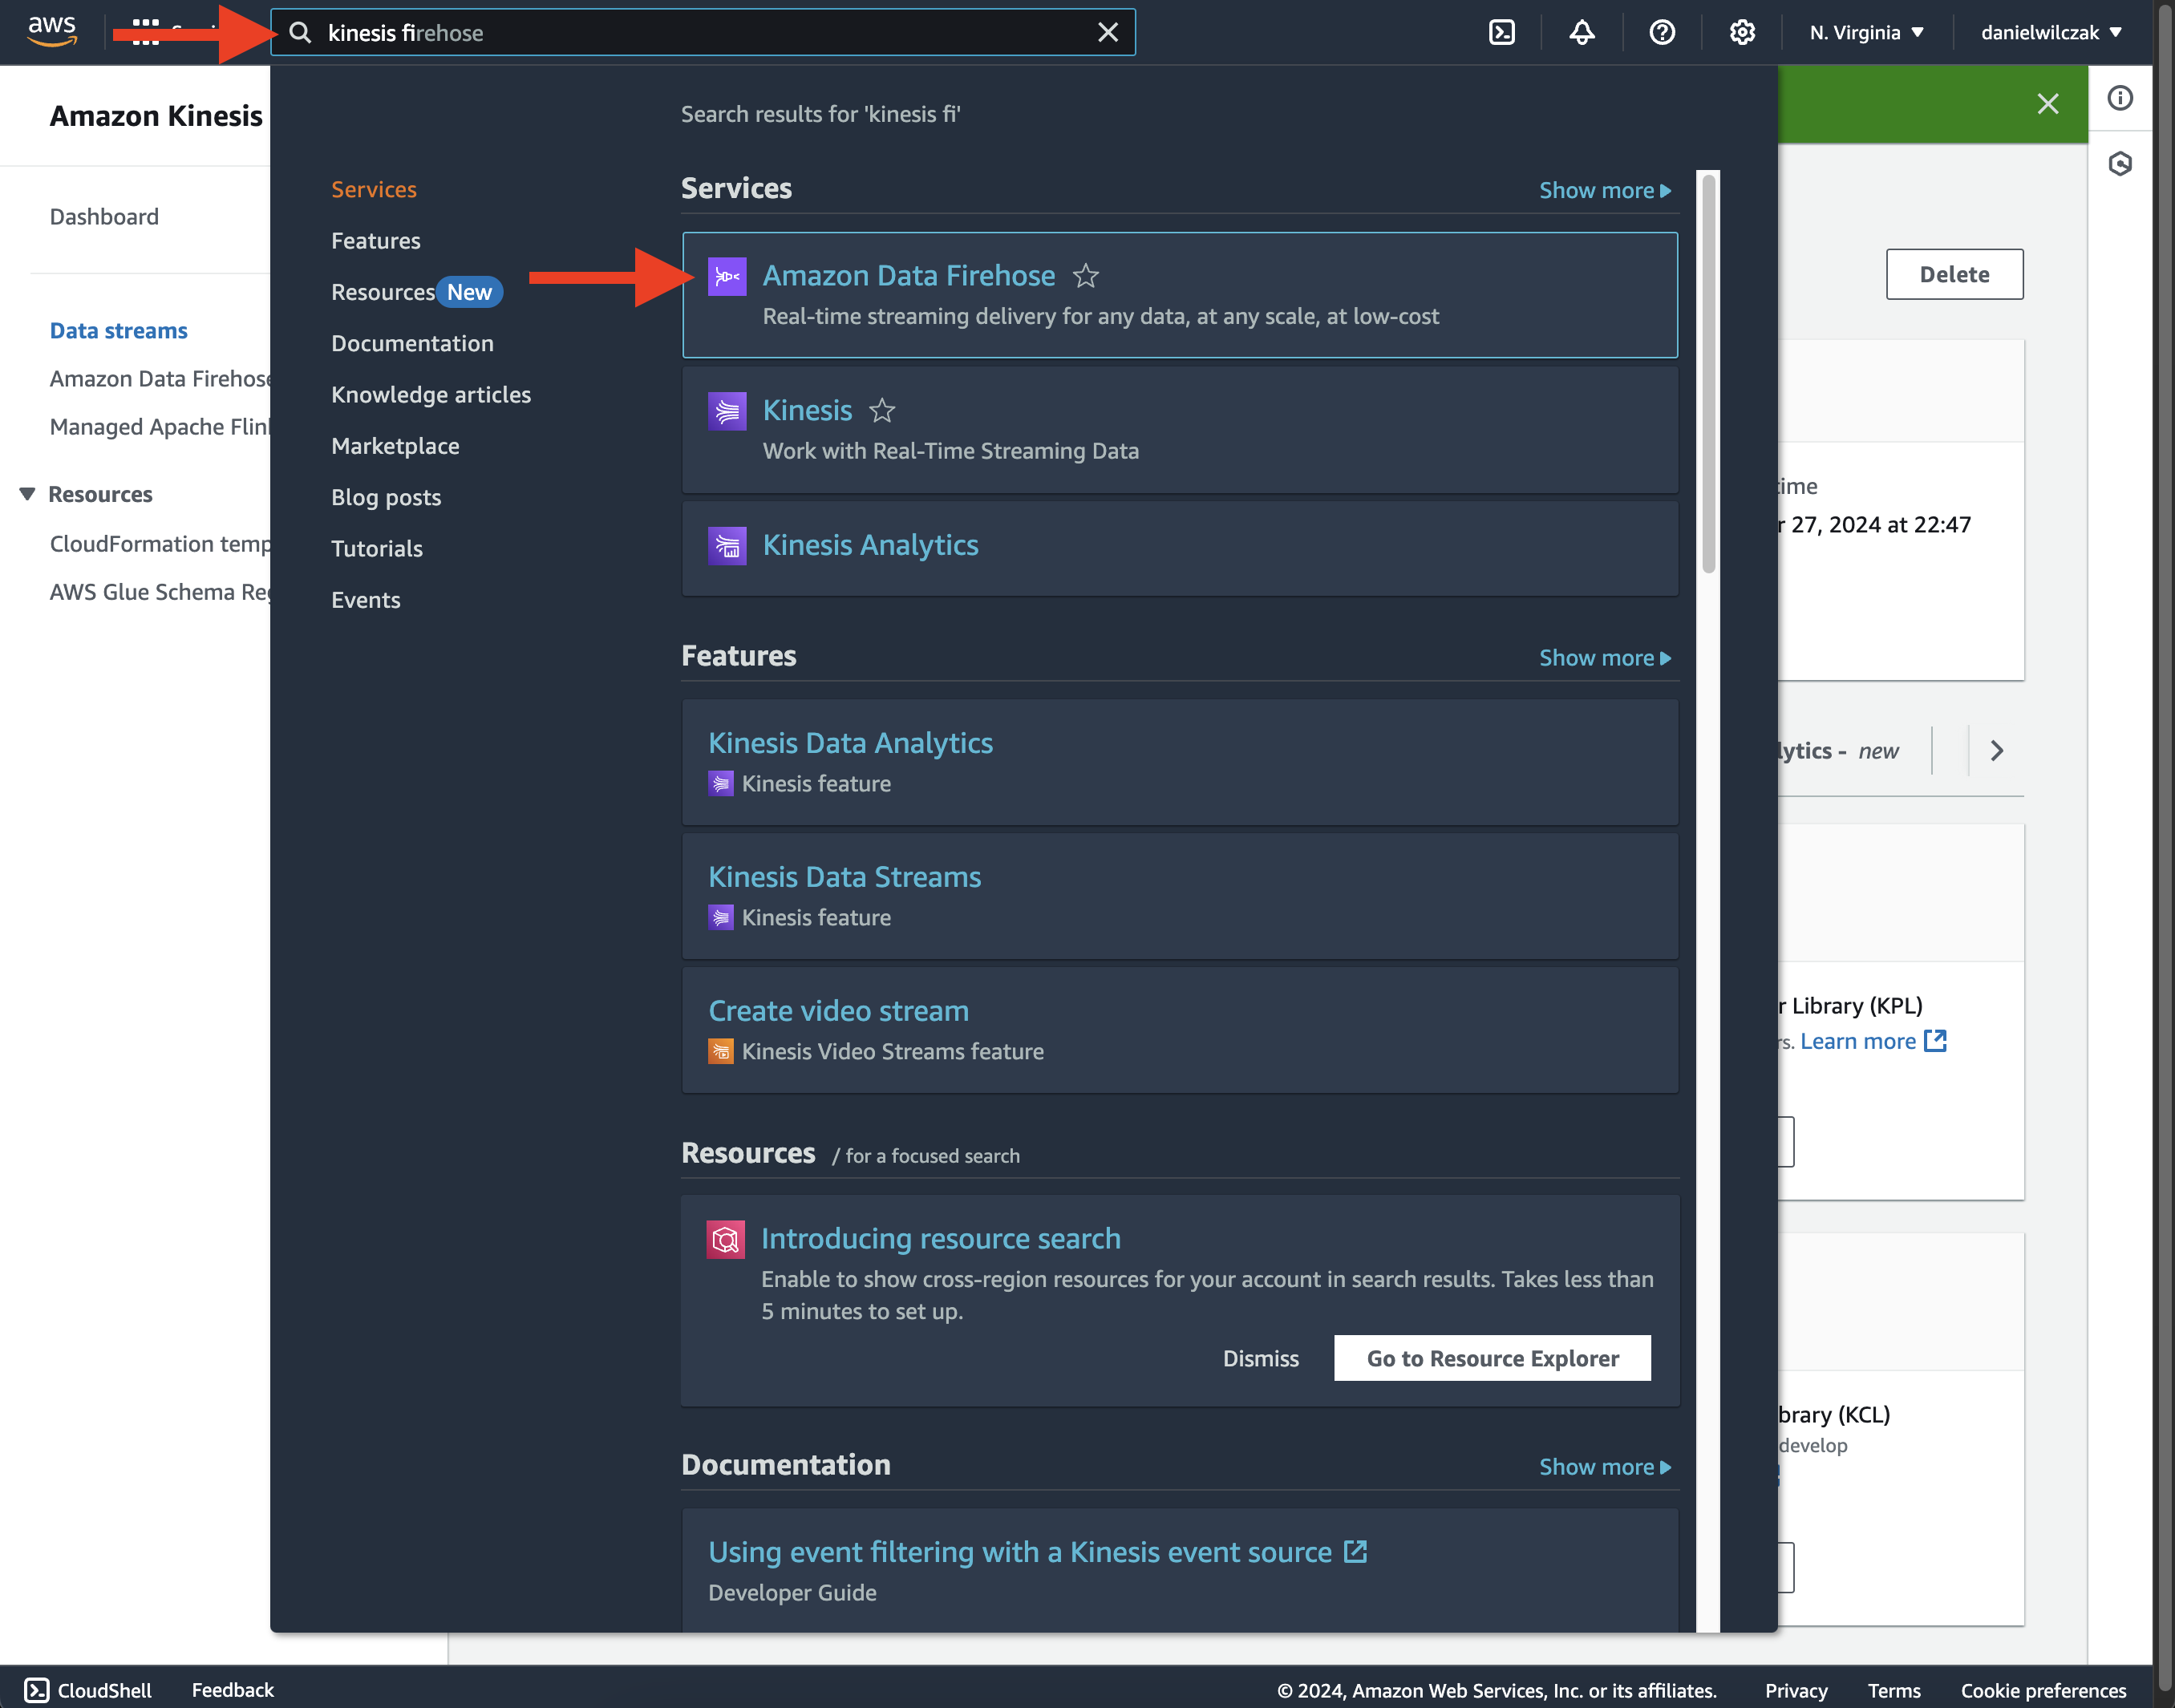Open Learn more external link
Viewport: 2175px width, 1708px height.
click(x=1873, y=1042)
